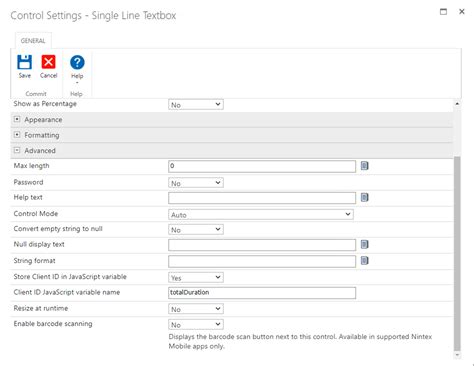Open Convert empty string to null dropdown
474x366 pixels.
(x=196, y=230)
